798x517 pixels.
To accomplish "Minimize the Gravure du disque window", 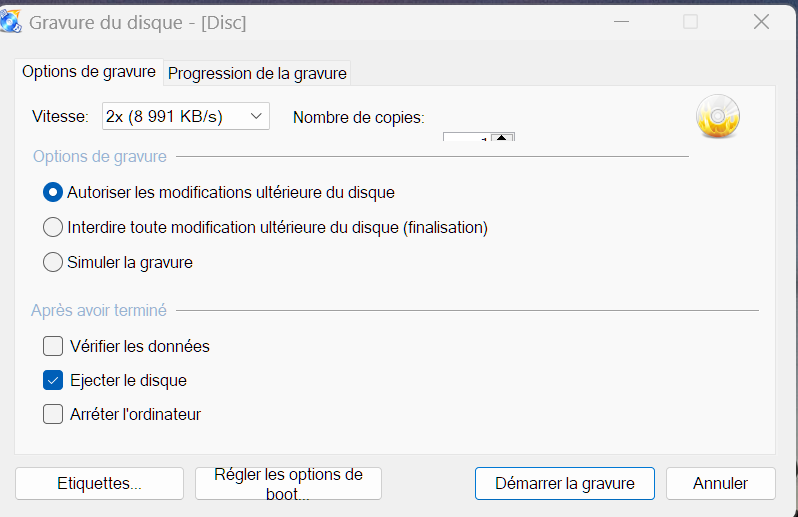I will click(x=621, y=22).
